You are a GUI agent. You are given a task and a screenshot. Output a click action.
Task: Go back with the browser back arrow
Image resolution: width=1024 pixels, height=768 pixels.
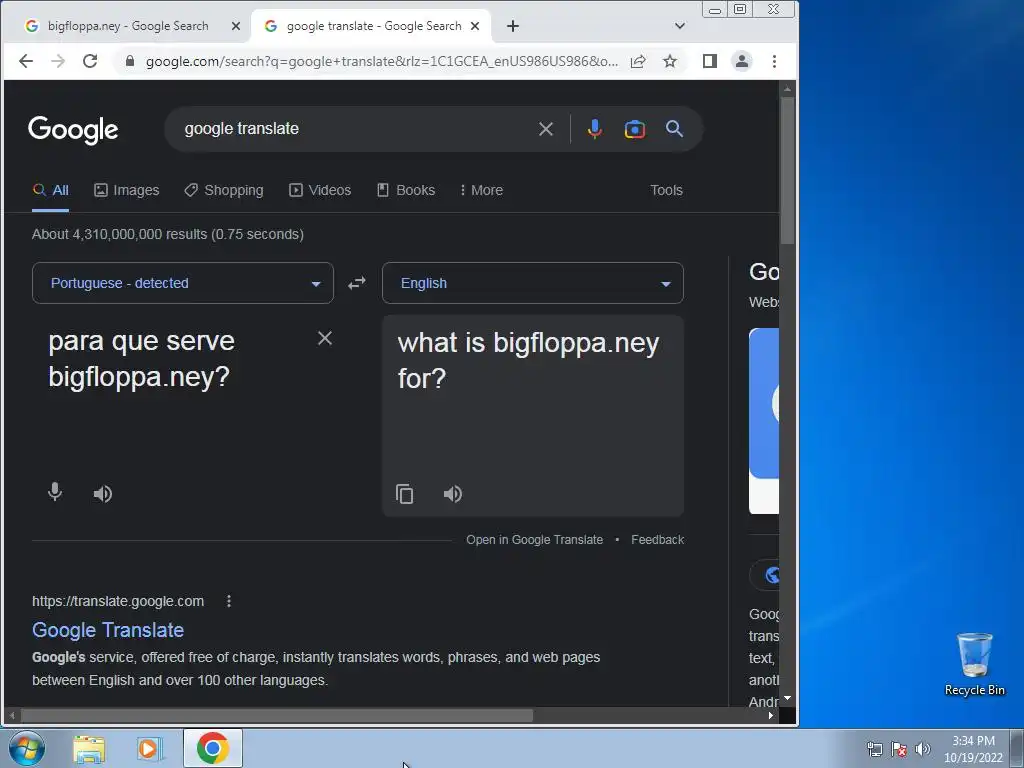pos(25,61)
